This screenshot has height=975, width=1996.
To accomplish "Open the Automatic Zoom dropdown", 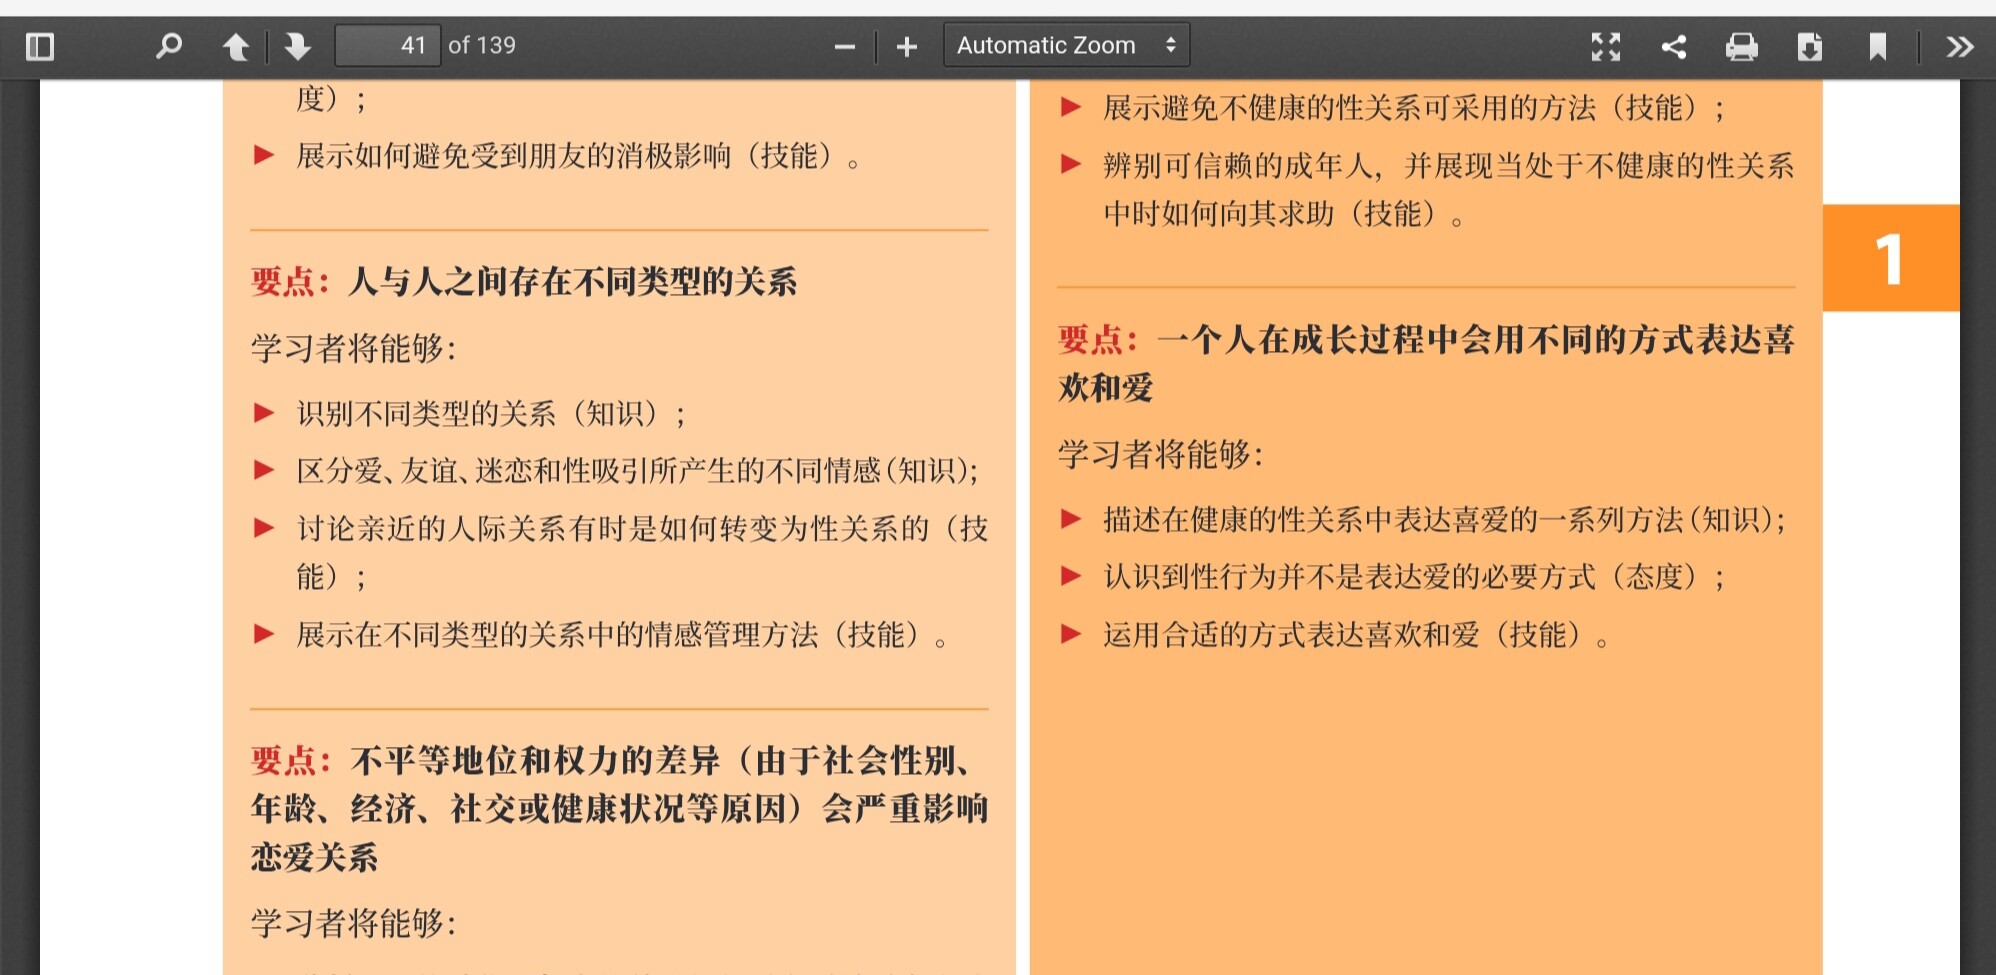I will pyautogui.click(x=1066, y=46).
